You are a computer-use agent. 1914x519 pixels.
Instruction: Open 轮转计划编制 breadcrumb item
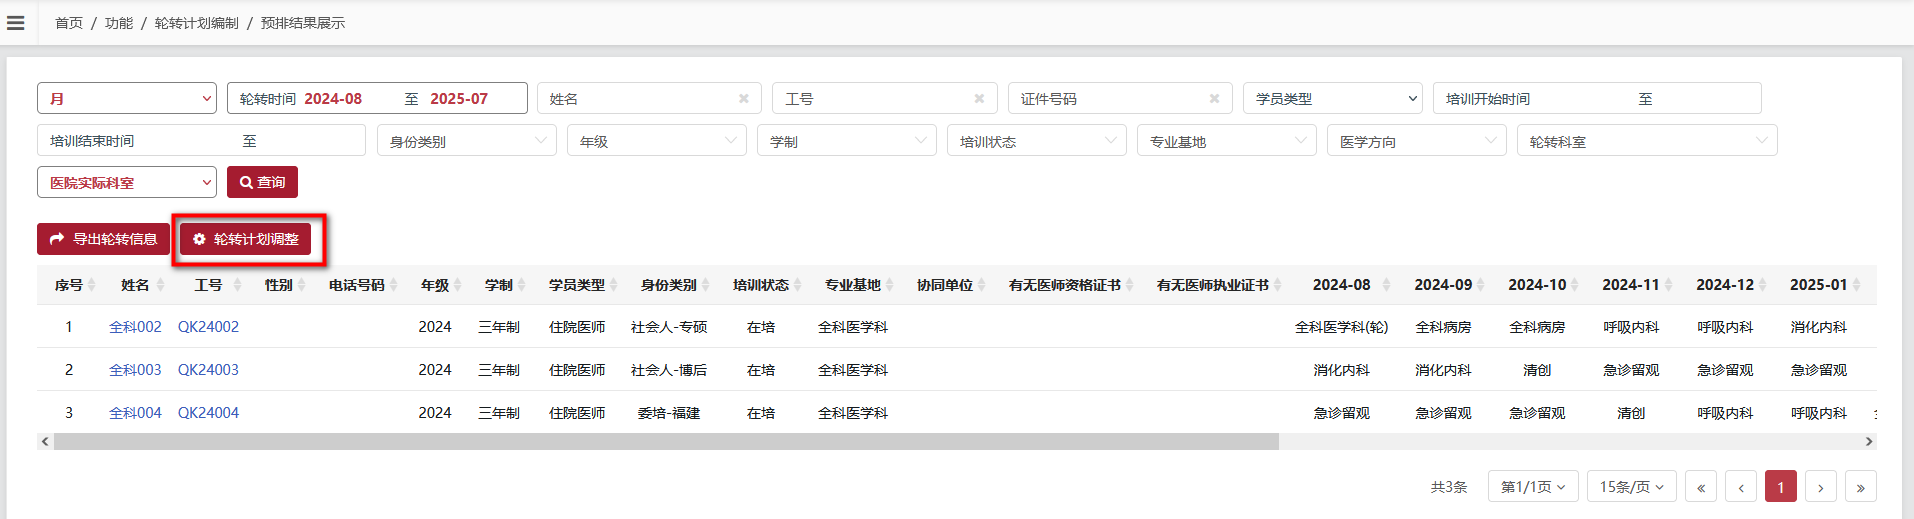coord(197,22)
